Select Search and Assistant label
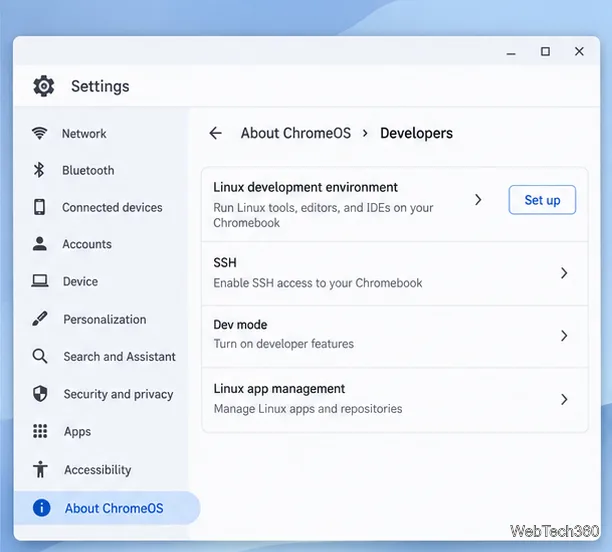This screenshot has height=552, width=612. (x=119, y=356)
